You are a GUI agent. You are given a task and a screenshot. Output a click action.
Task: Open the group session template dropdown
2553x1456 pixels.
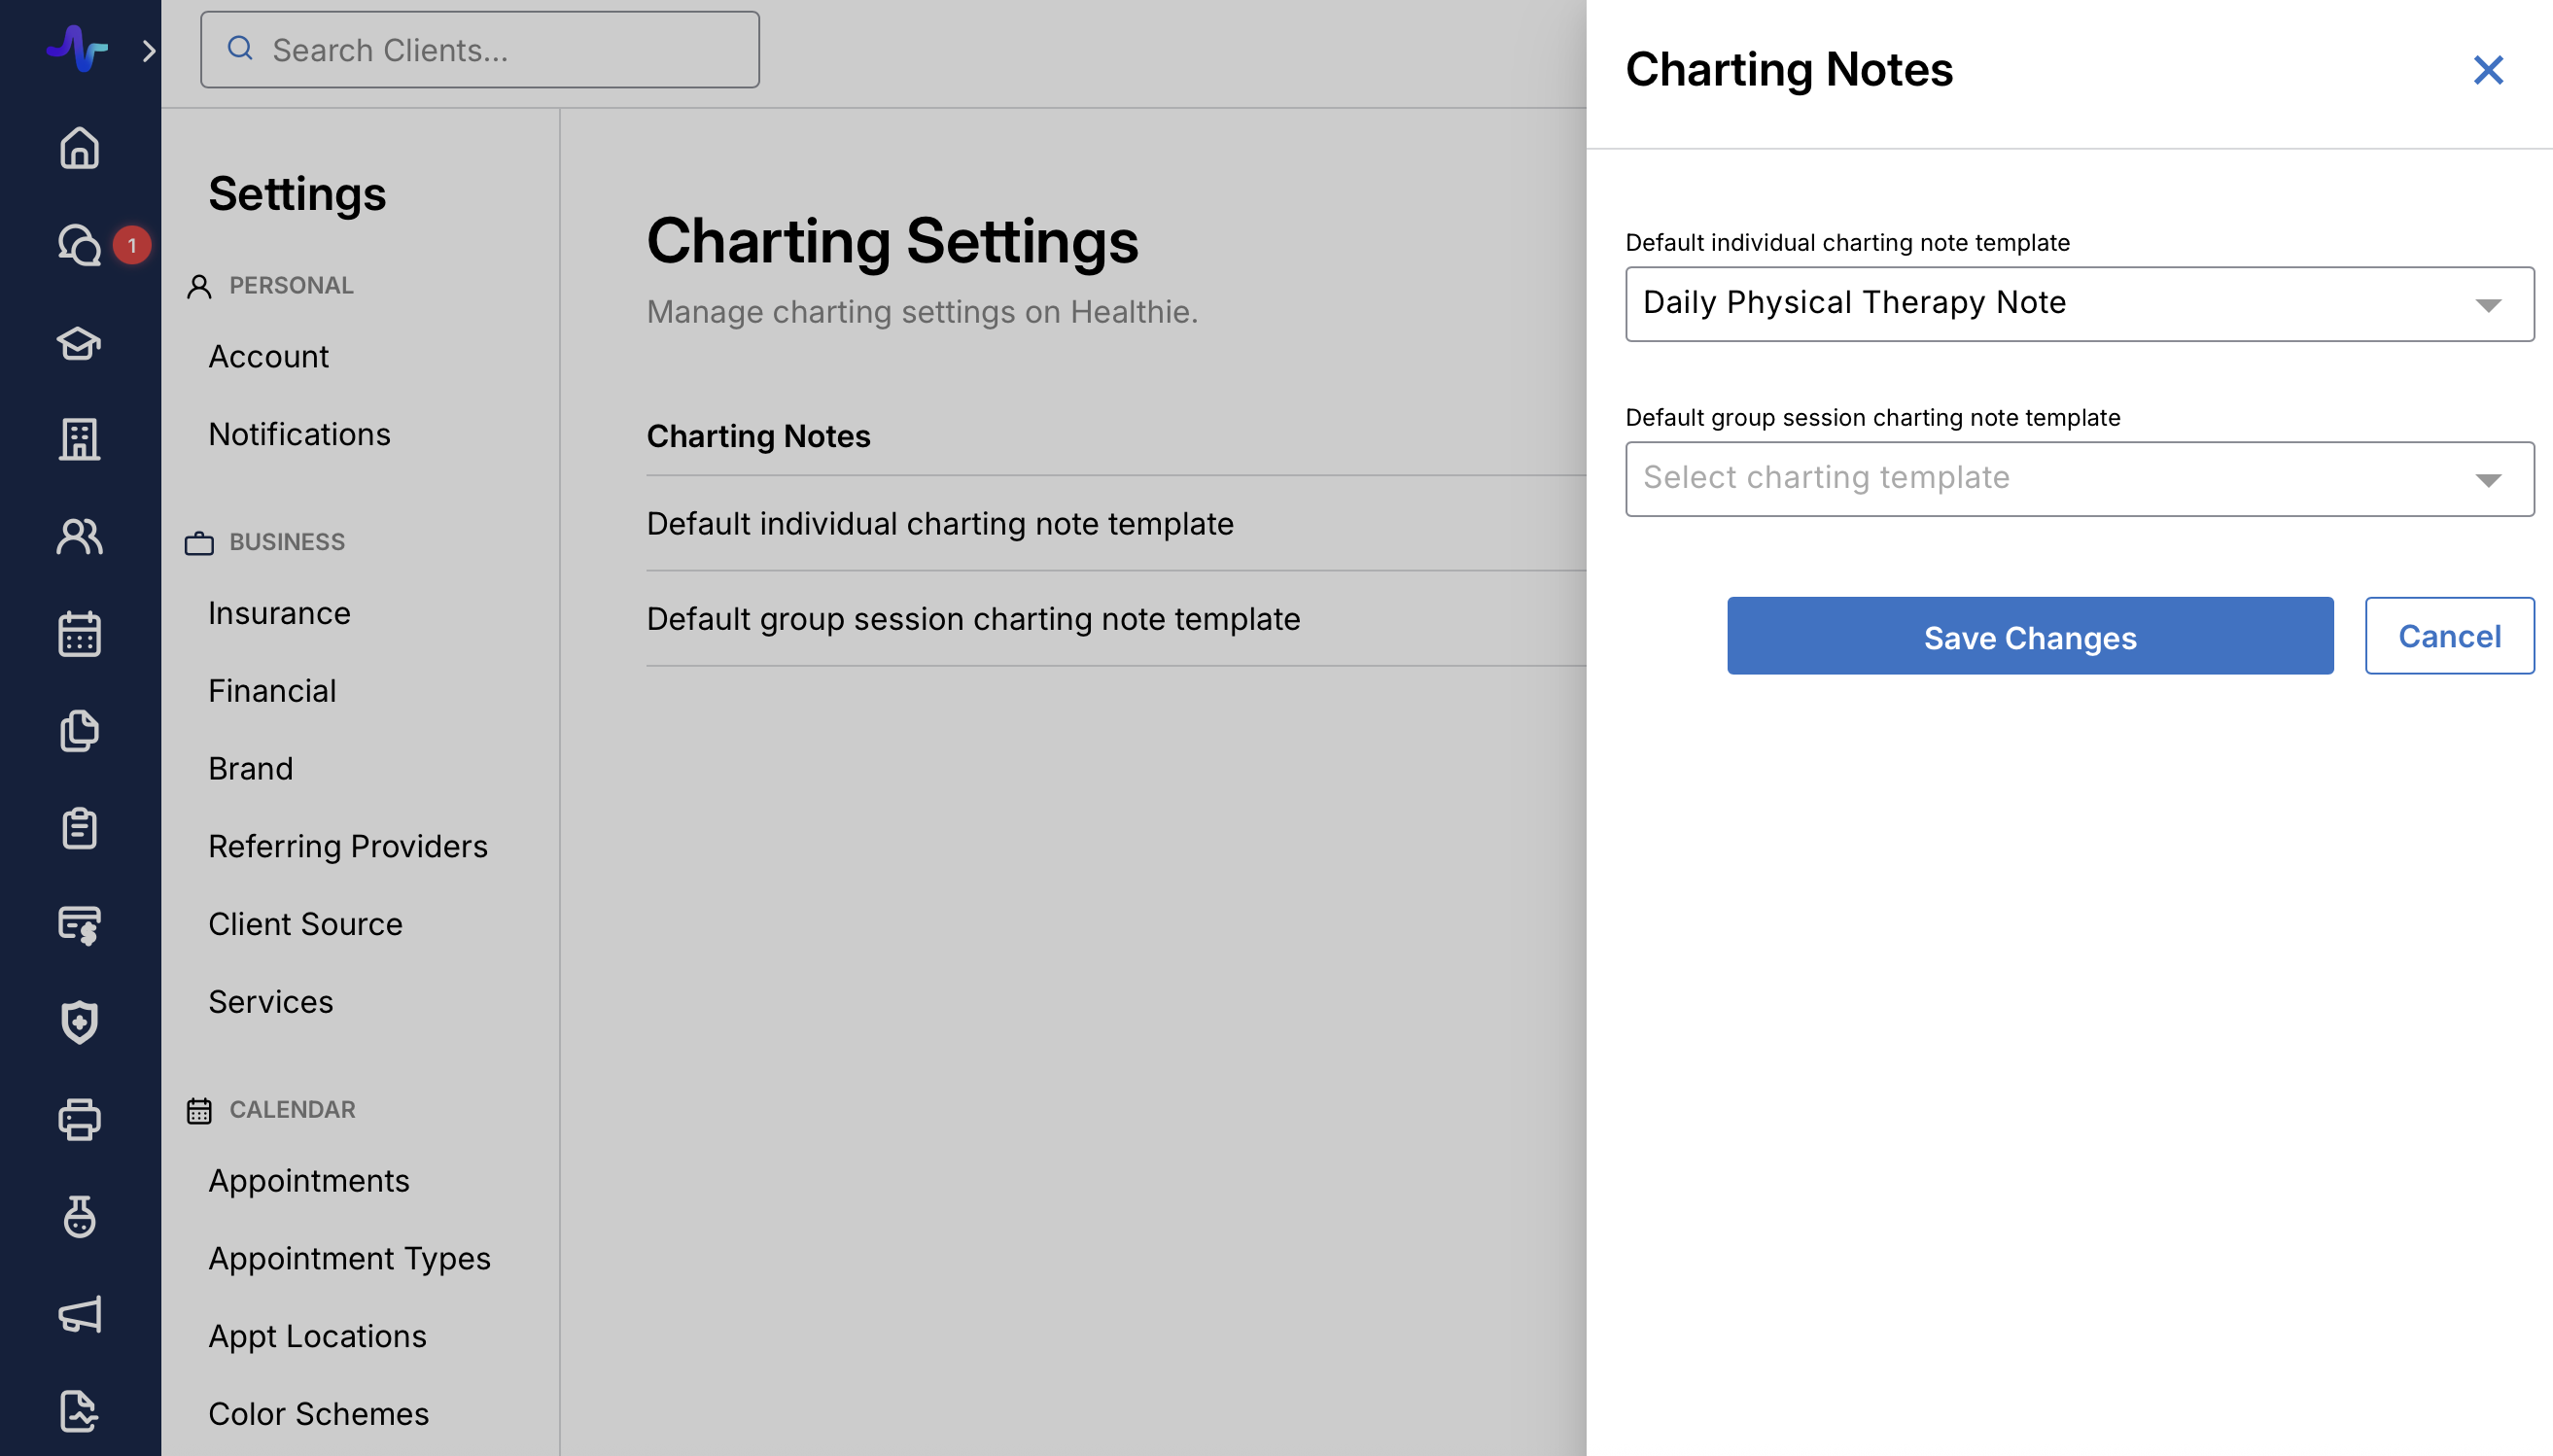[x=2078, y=479]
